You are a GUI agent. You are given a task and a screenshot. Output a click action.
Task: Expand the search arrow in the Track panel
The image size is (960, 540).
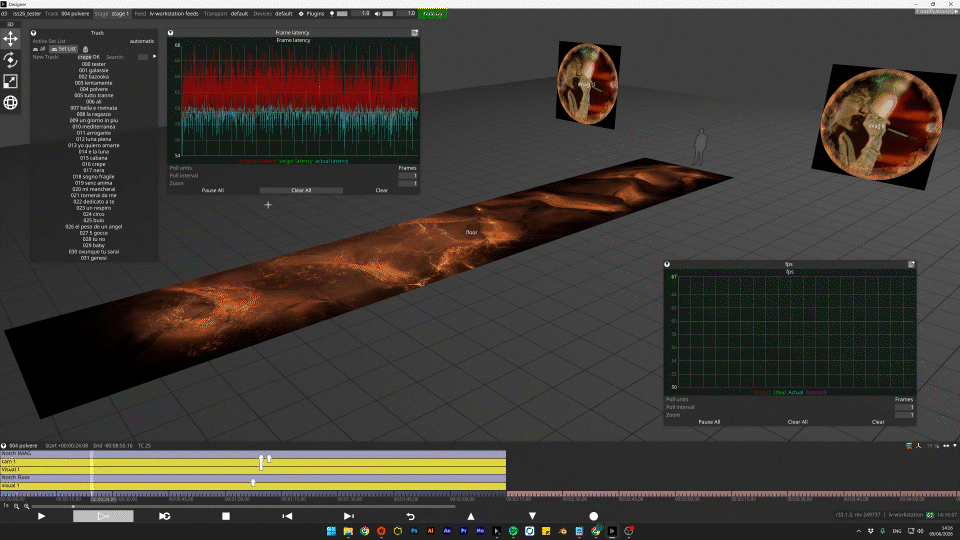[154, 57]
